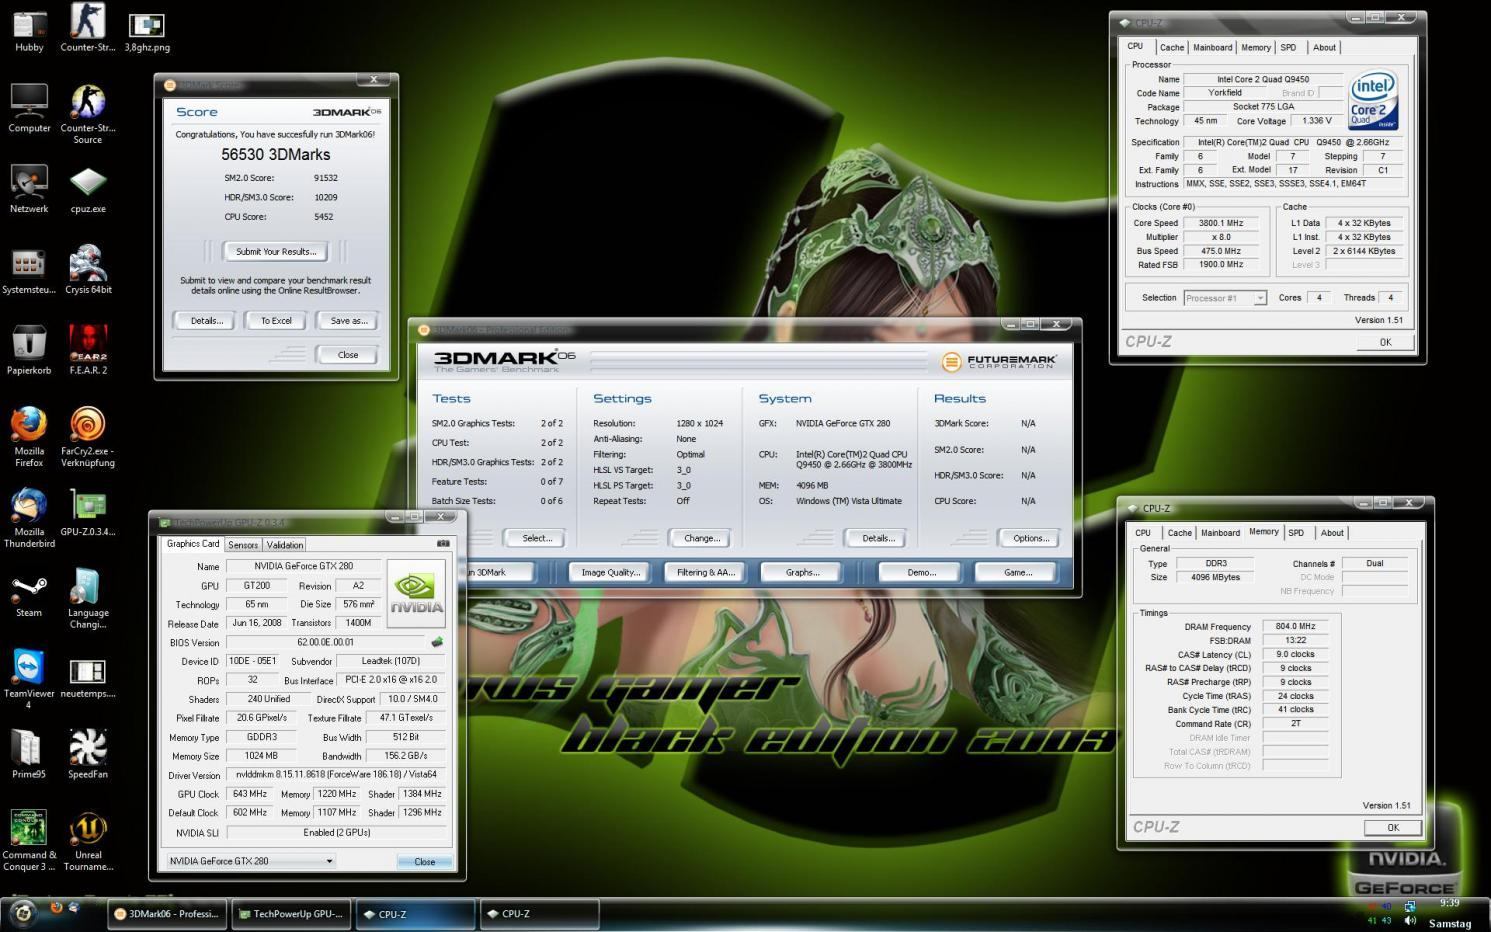The width and height of the screenshot is (1491, 932).
Task: Open 3,8ghz.png image file
Action: coord(147,33)
